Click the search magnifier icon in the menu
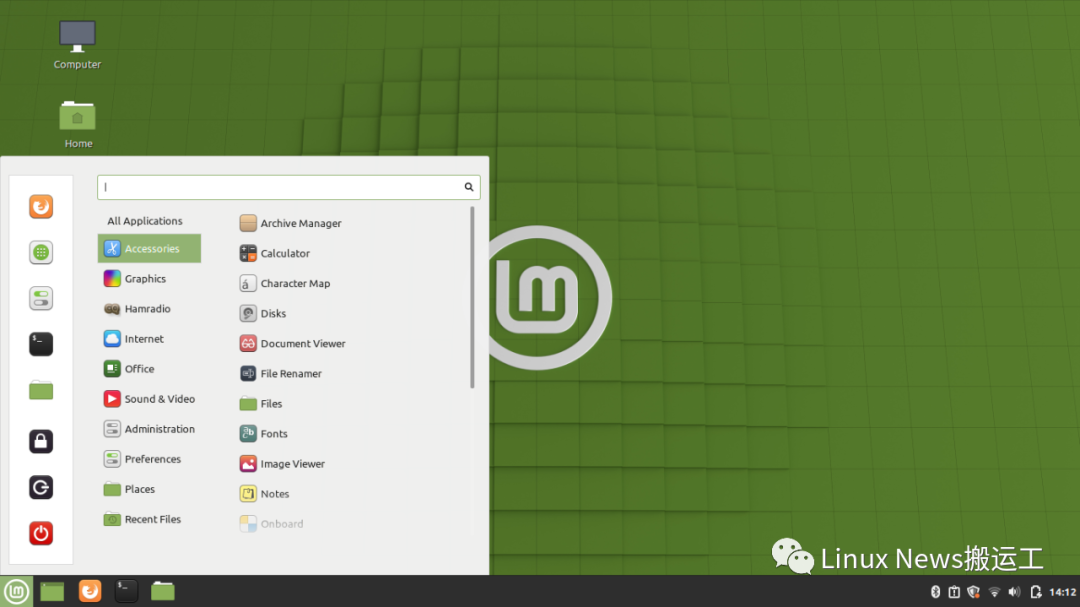 [x=468, y=187]
